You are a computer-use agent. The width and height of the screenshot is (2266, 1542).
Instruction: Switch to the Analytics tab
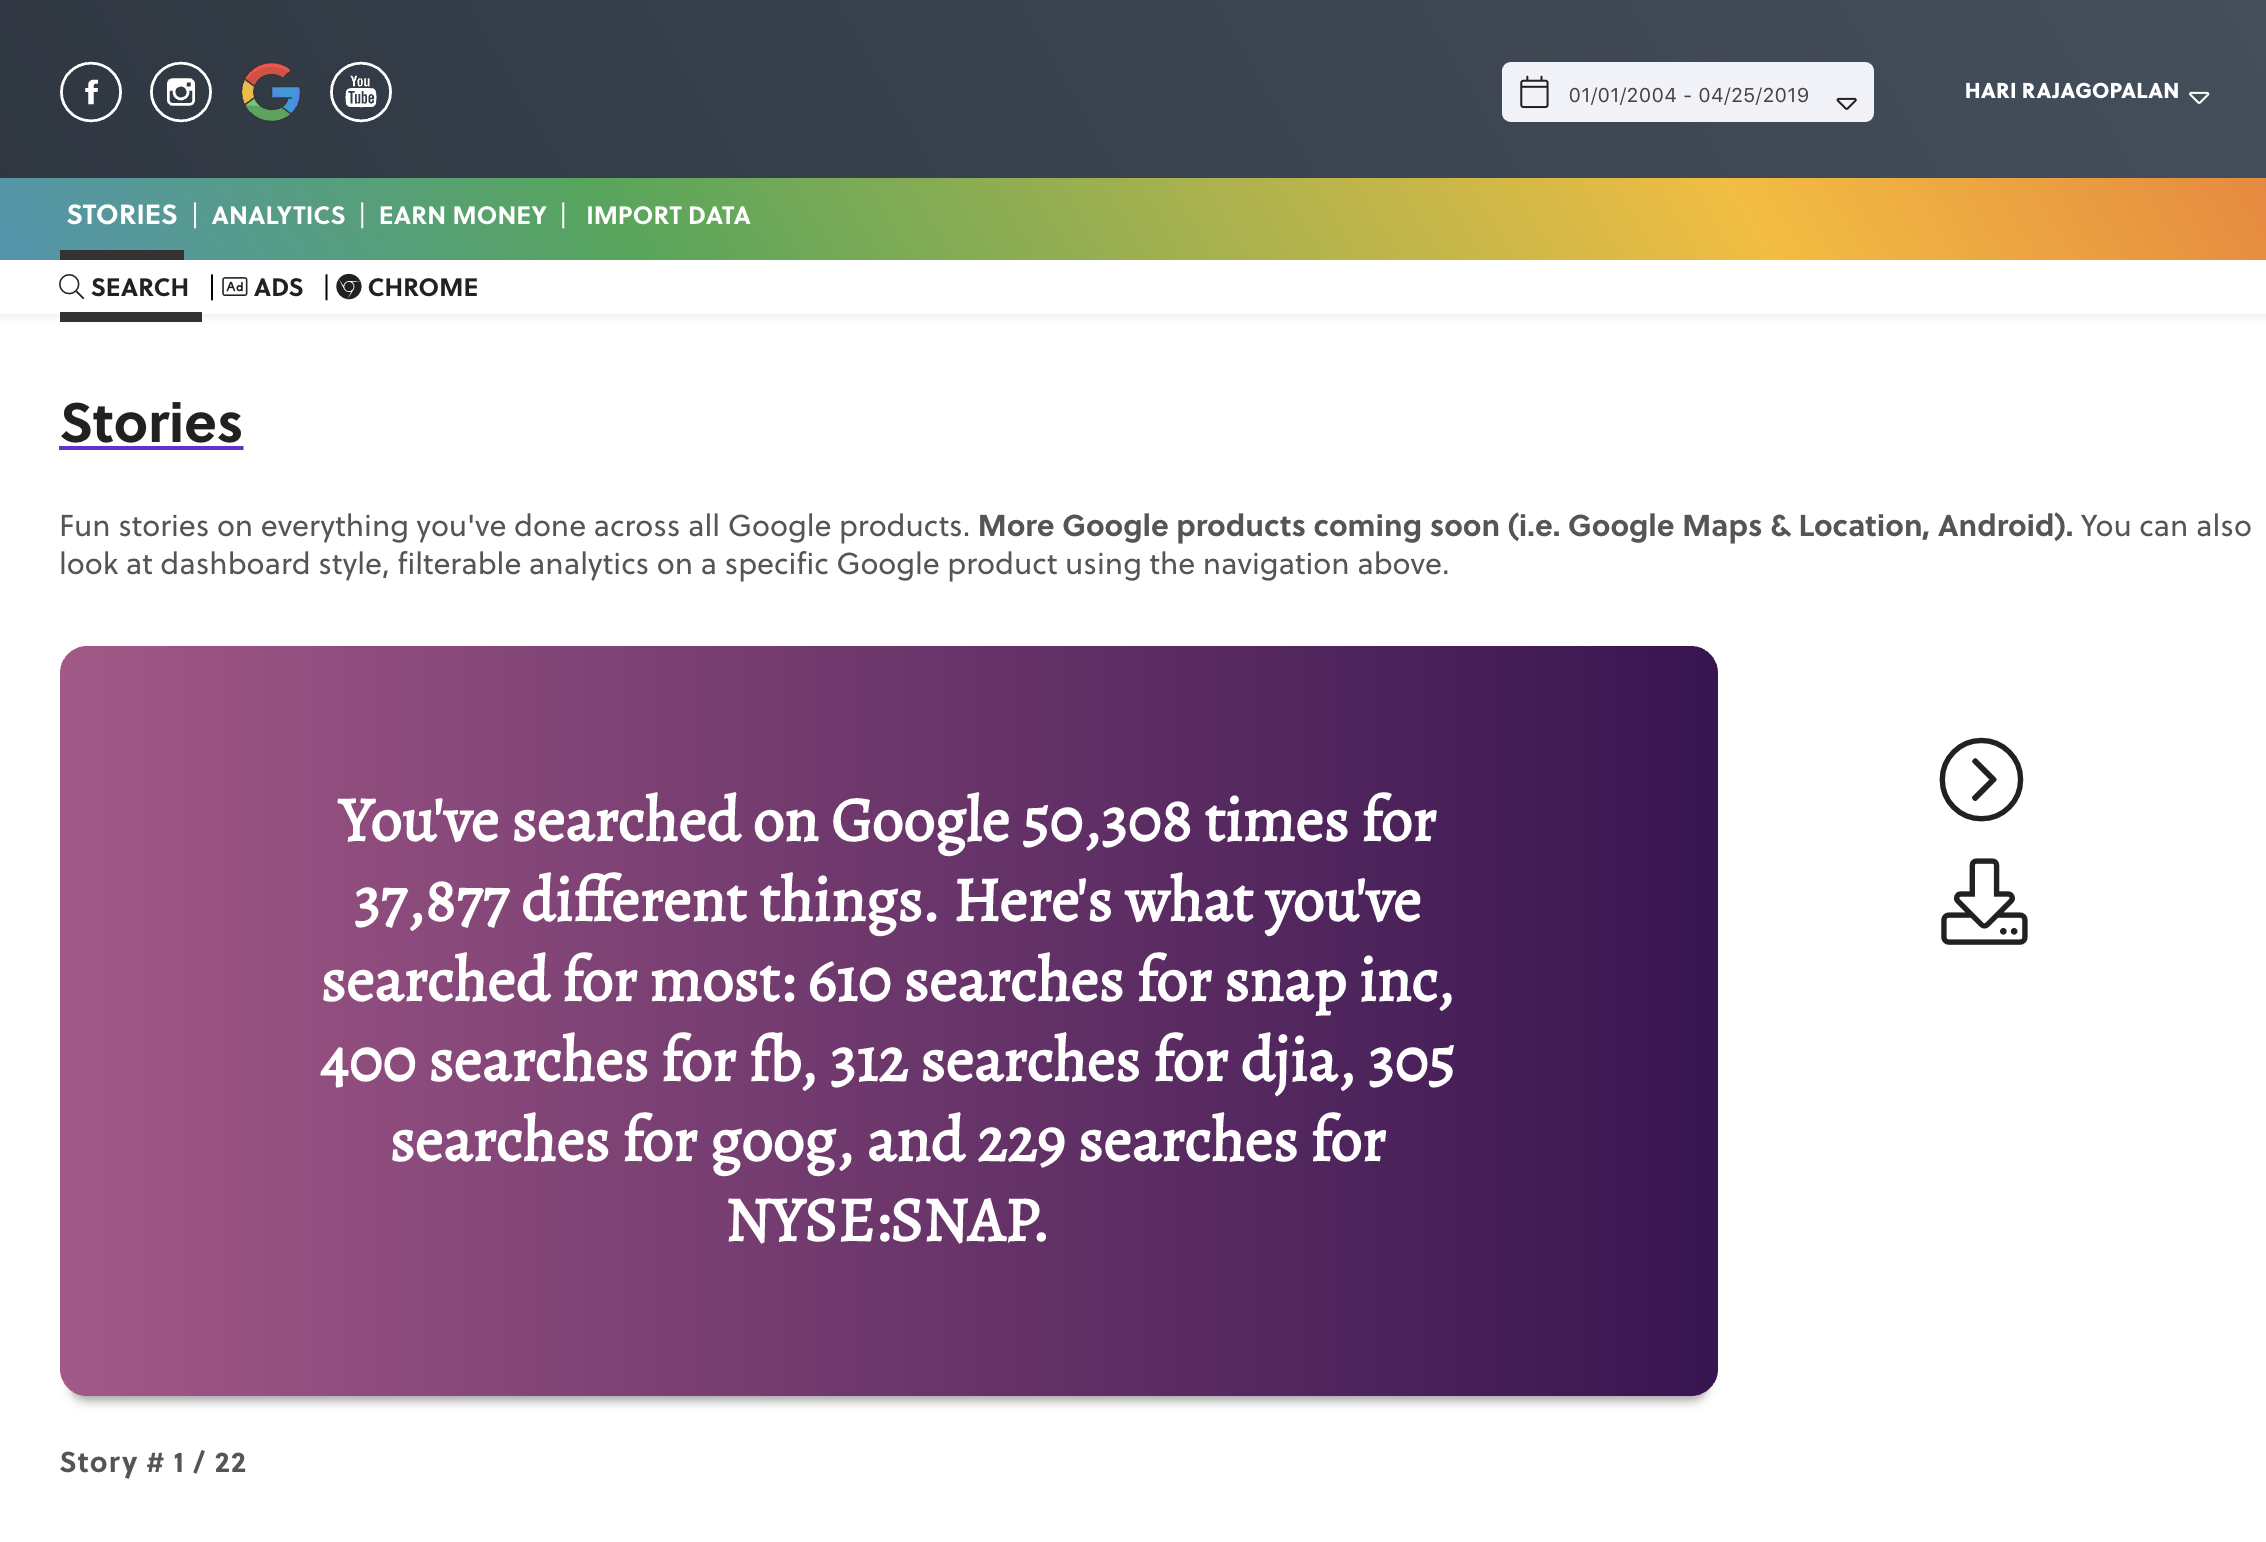278,215
